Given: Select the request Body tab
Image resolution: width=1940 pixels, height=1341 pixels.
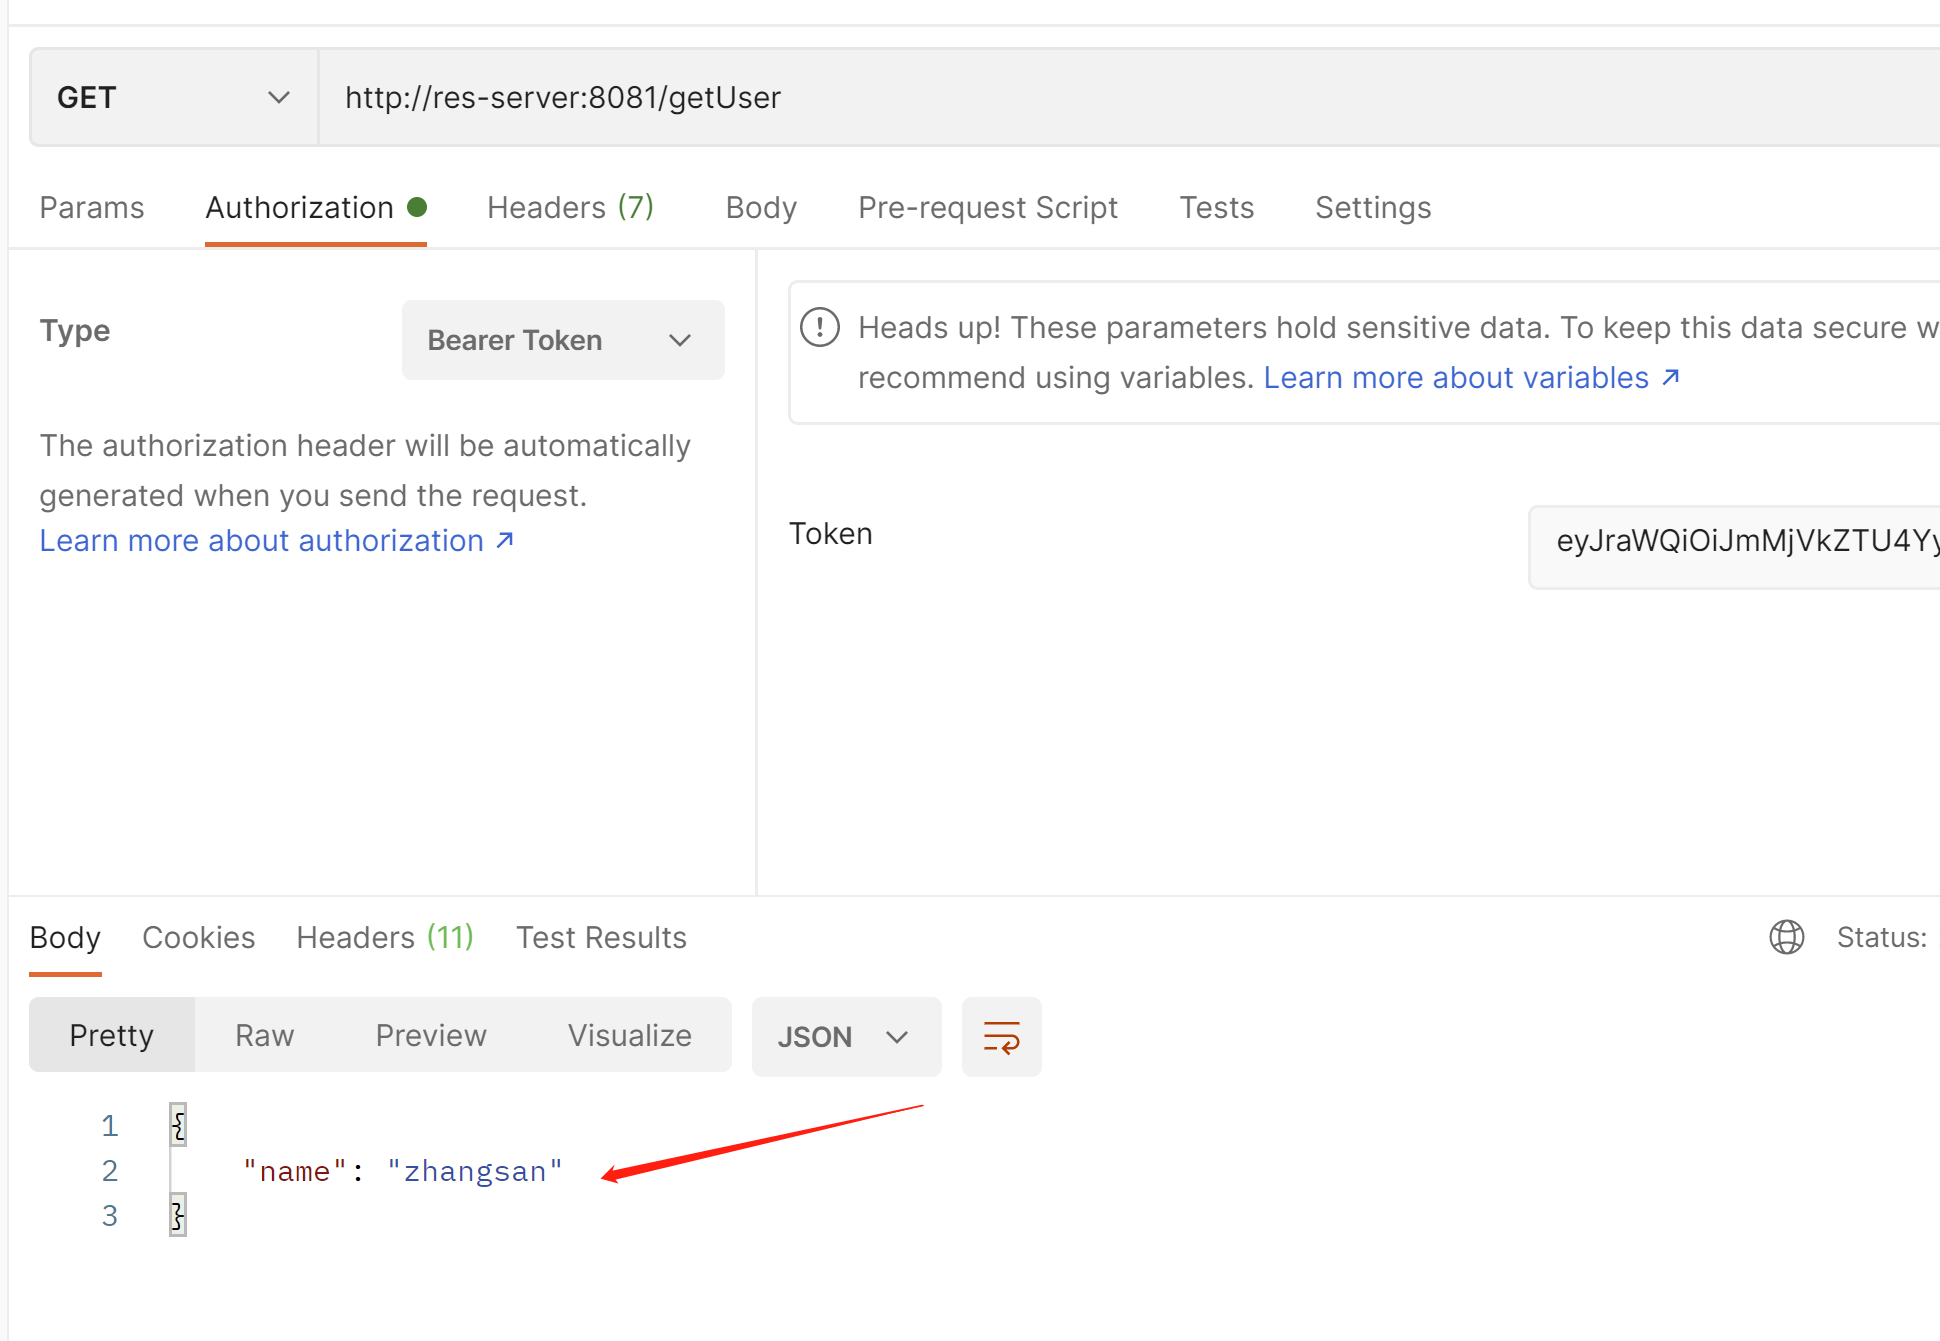Looking at the screenshot, I should pos(761,208).
